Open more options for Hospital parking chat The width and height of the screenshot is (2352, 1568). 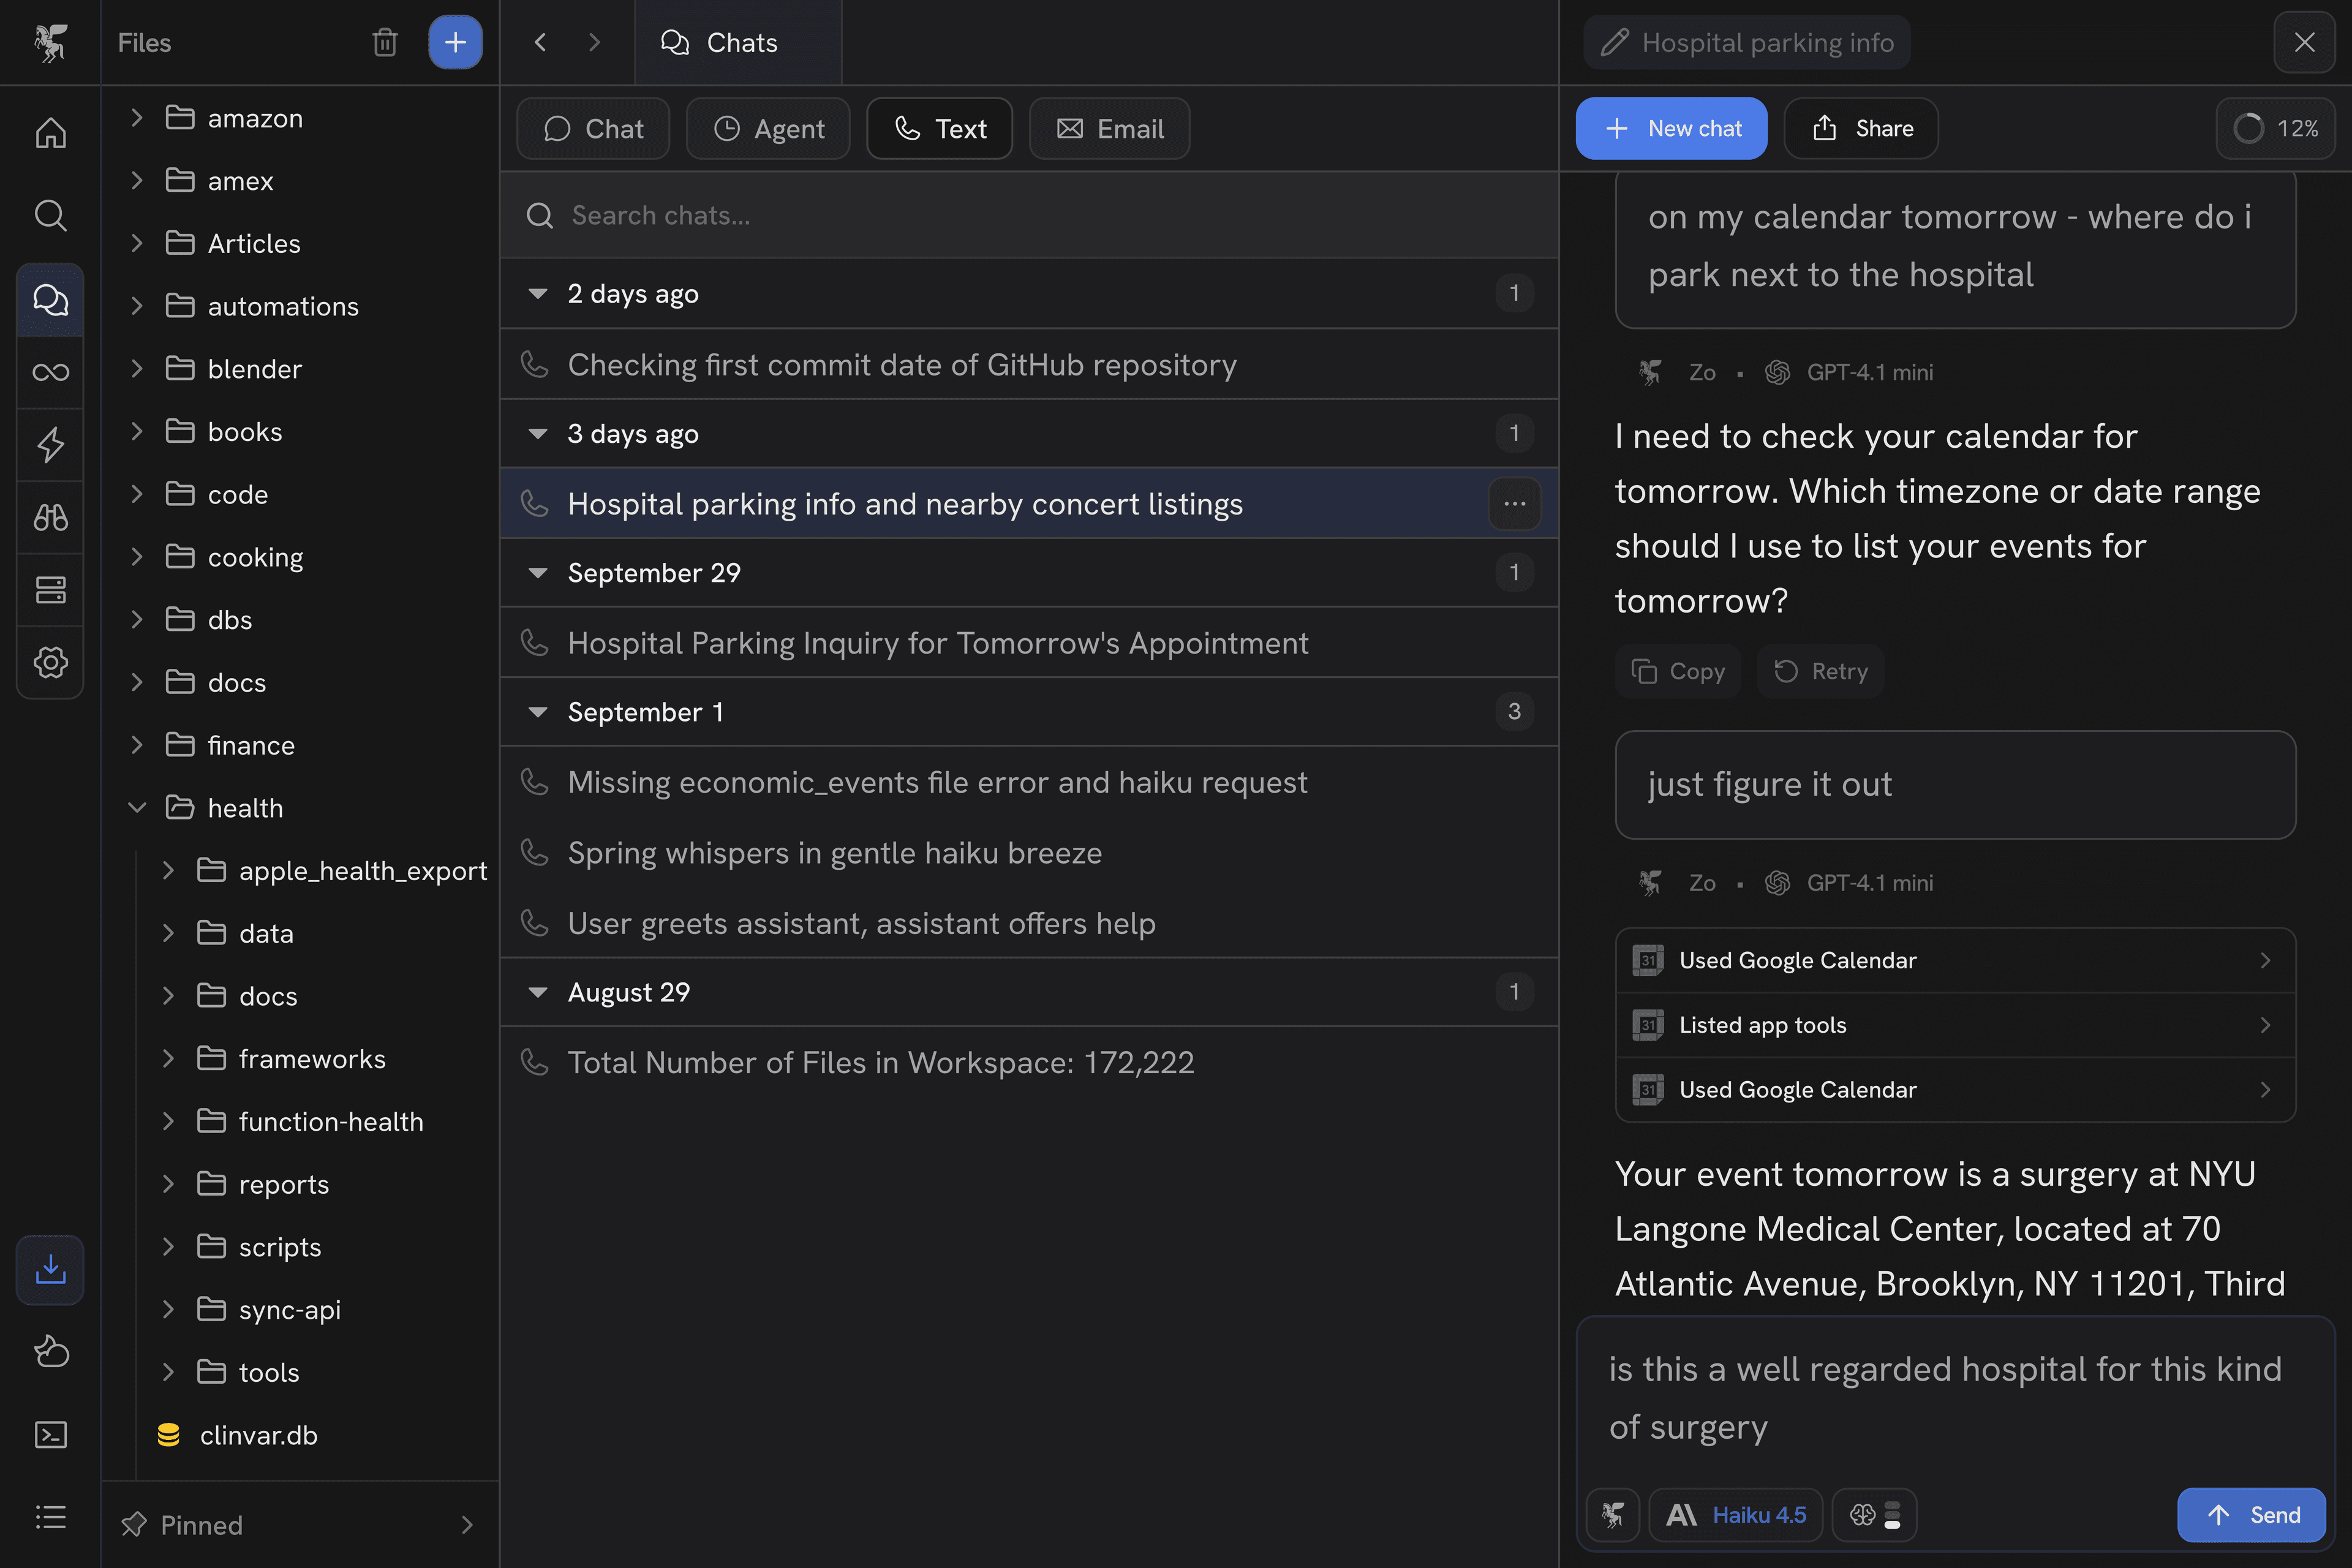1514,504
